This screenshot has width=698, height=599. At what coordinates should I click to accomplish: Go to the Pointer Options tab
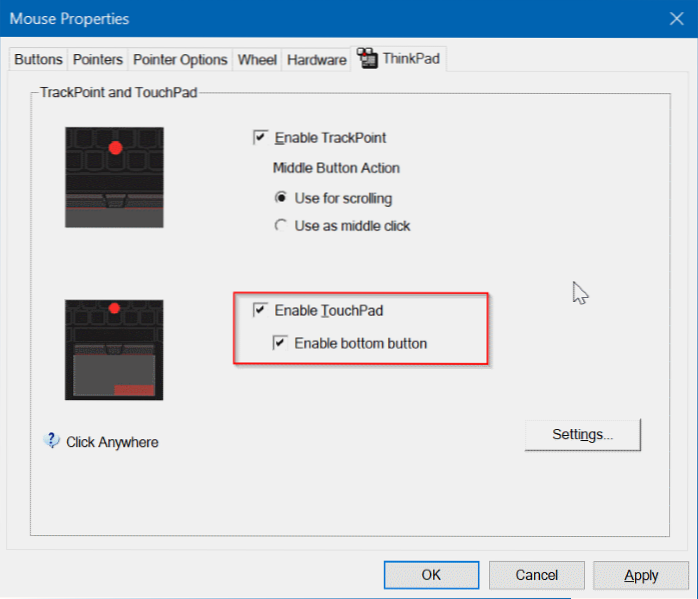pos(180,60)
